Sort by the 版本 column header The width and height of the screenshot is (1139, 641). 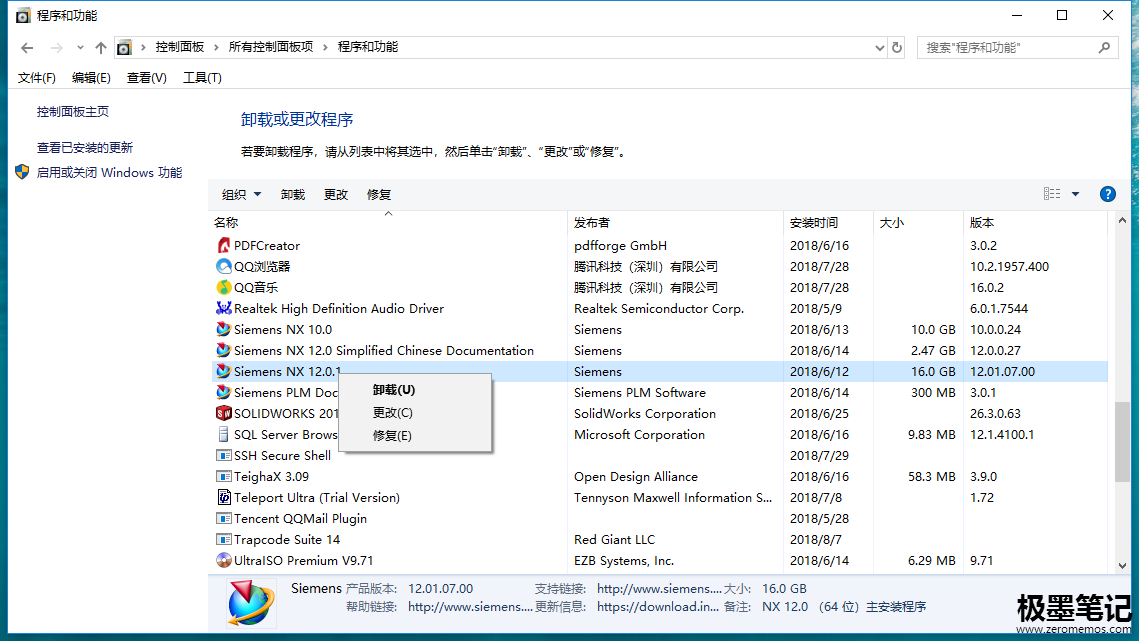pos(1036,222)
